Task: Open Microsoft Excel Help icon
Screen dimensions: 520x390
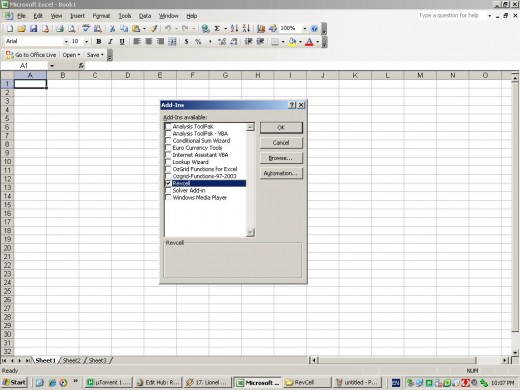Action: click(x=314, y=29)
